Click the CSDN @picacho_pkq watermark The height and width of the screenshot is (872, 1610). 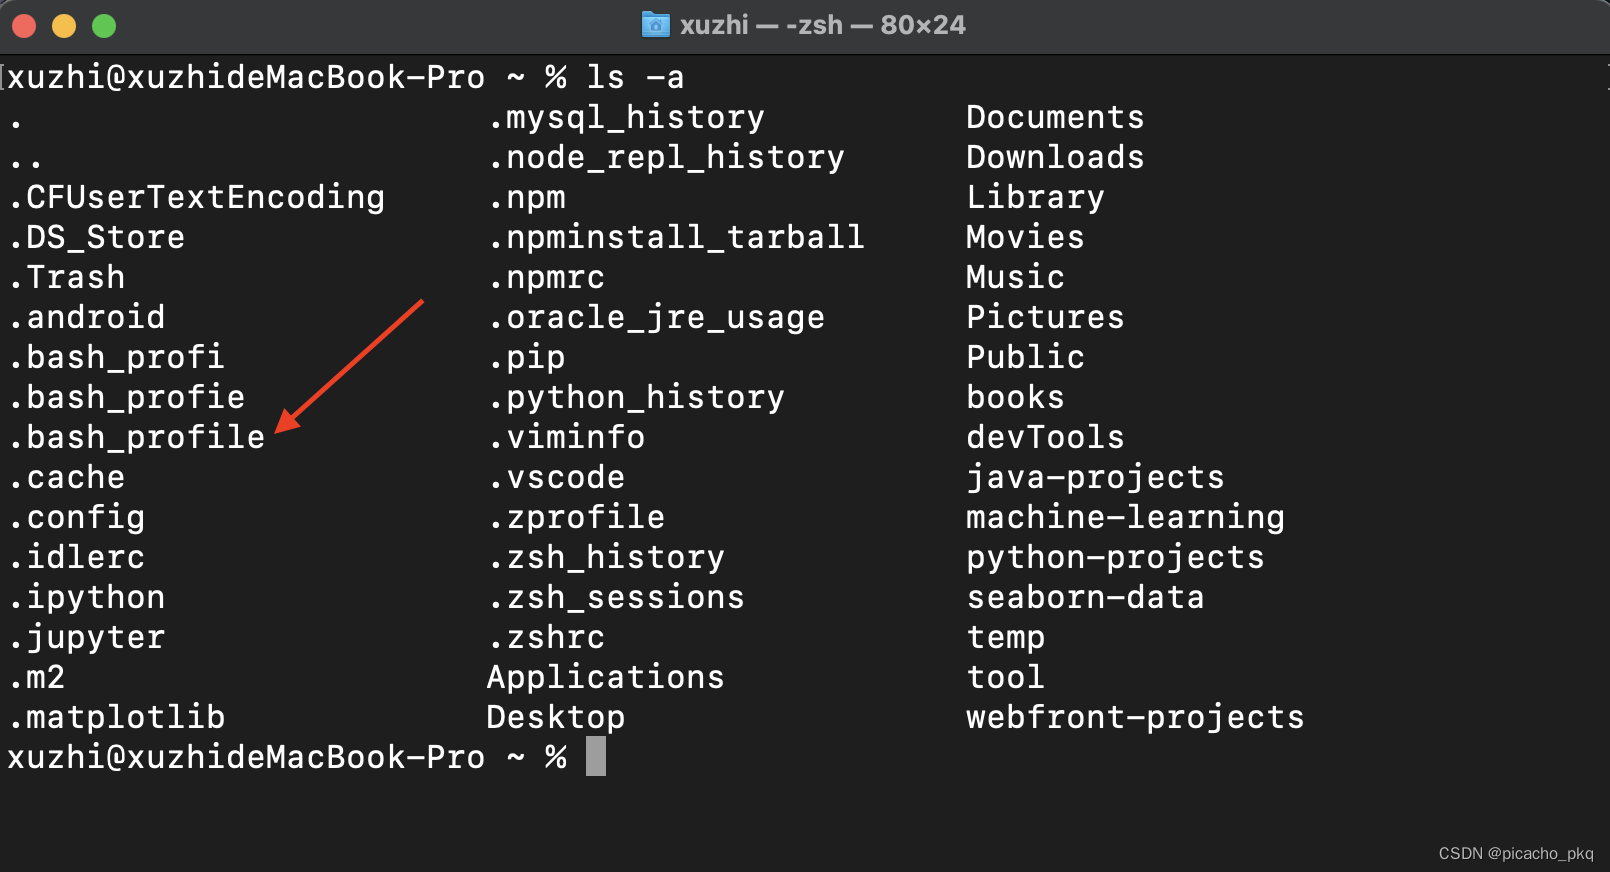1515,853
